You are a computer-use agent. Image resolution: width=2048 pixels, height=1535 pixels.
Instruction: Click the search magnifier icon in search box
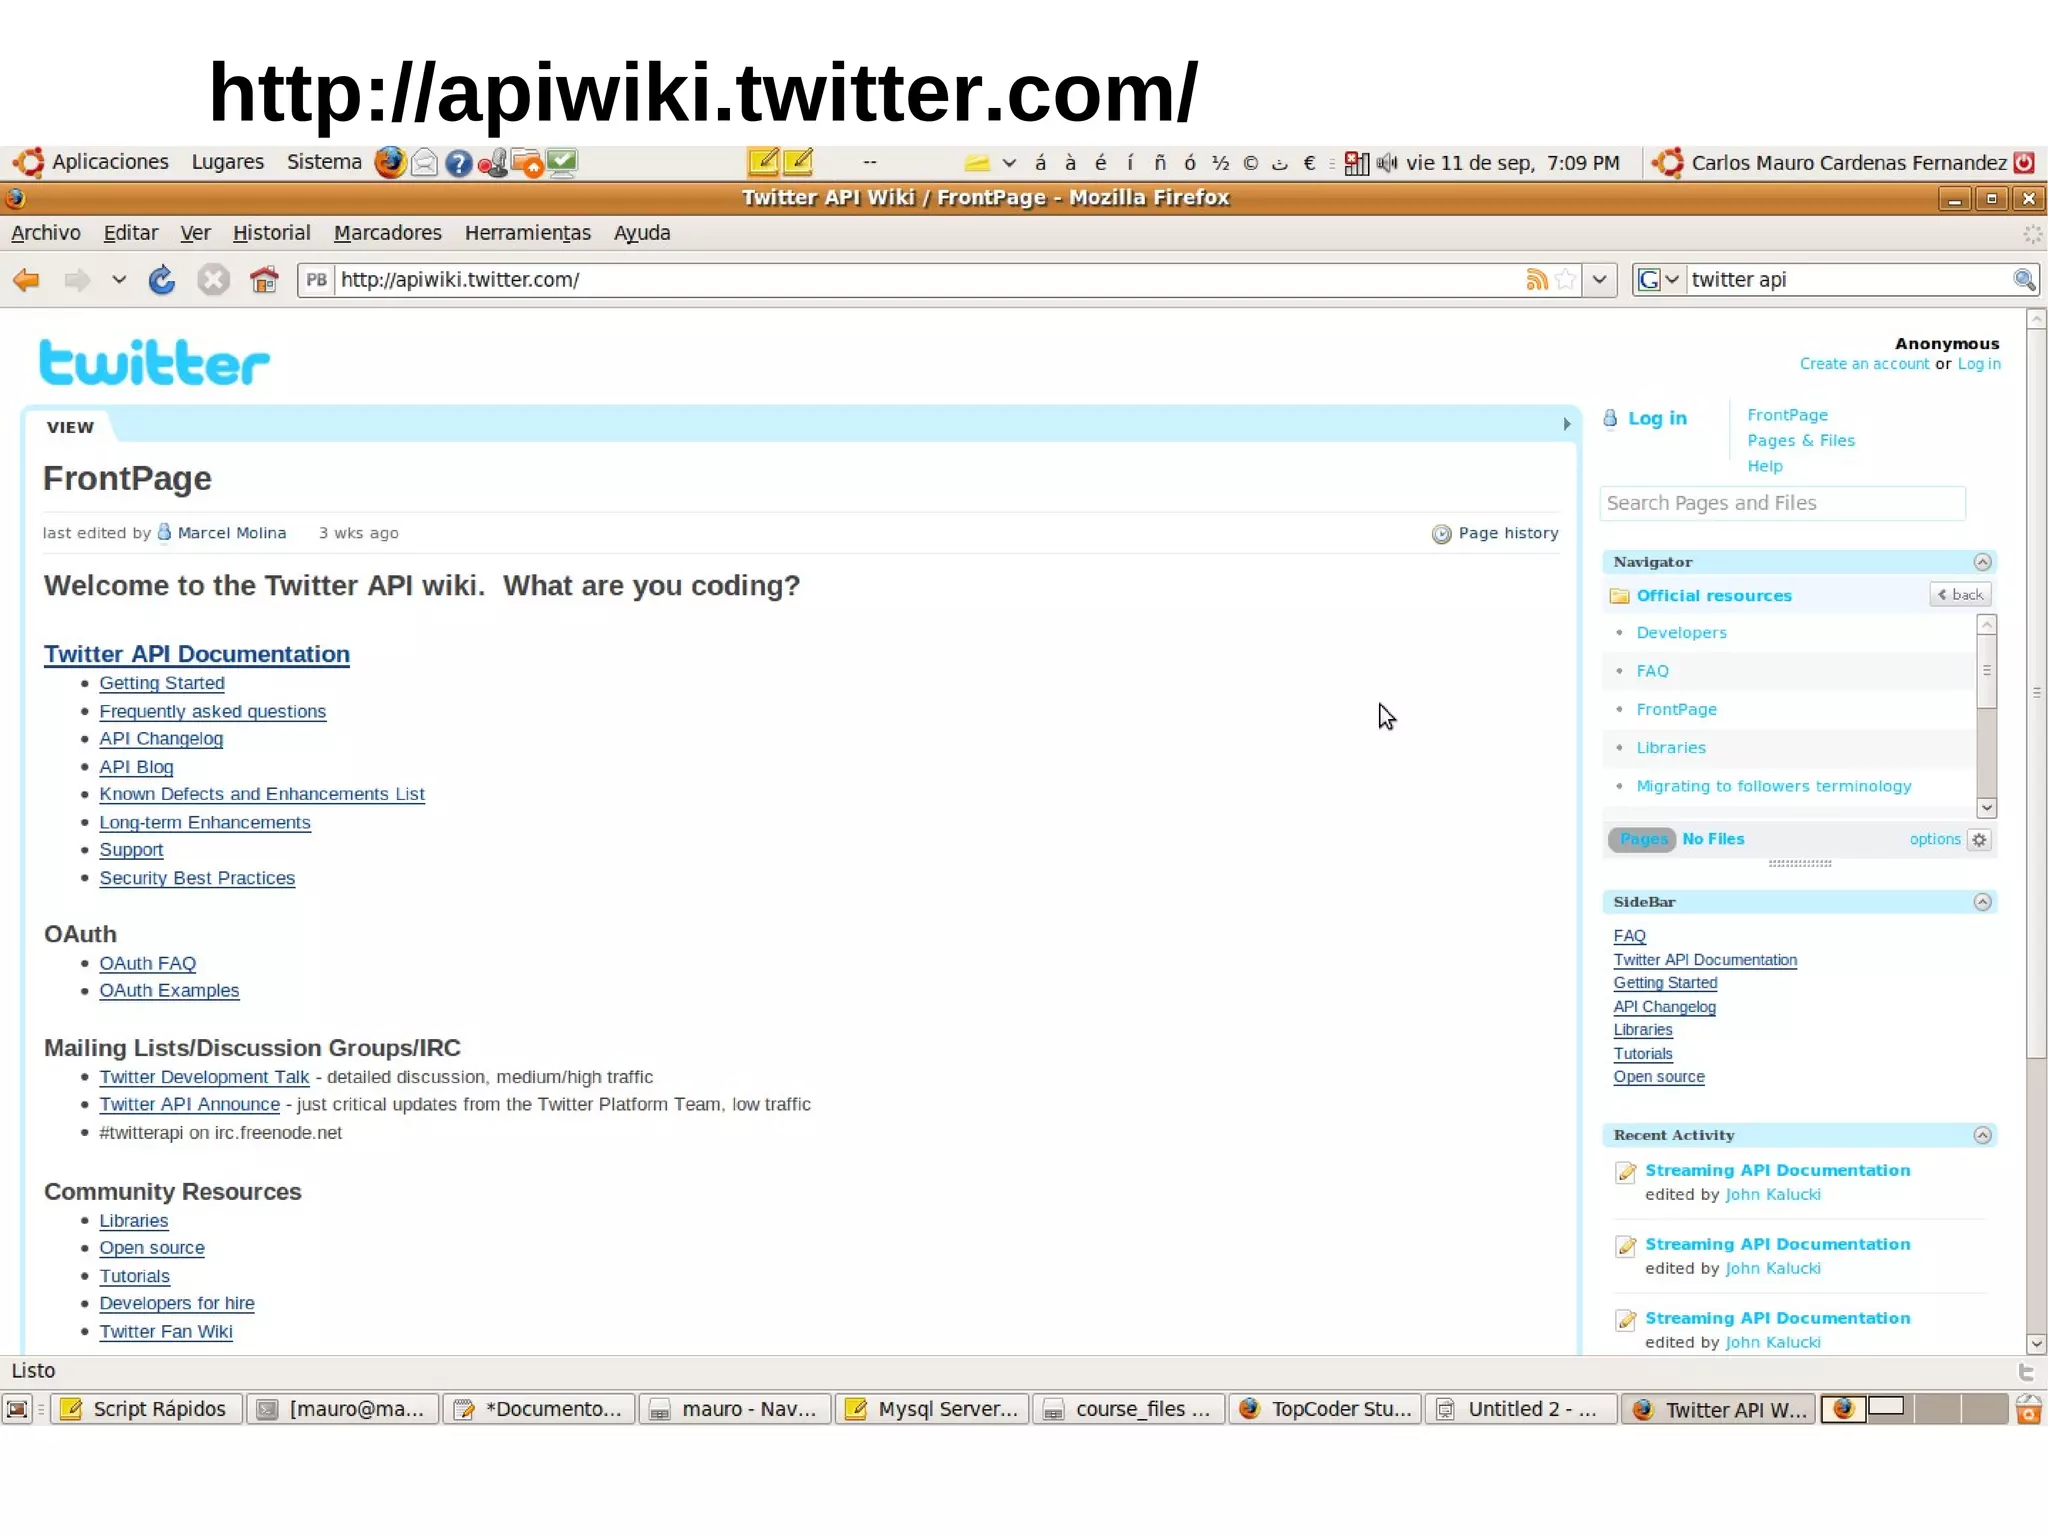[2023, 280]
